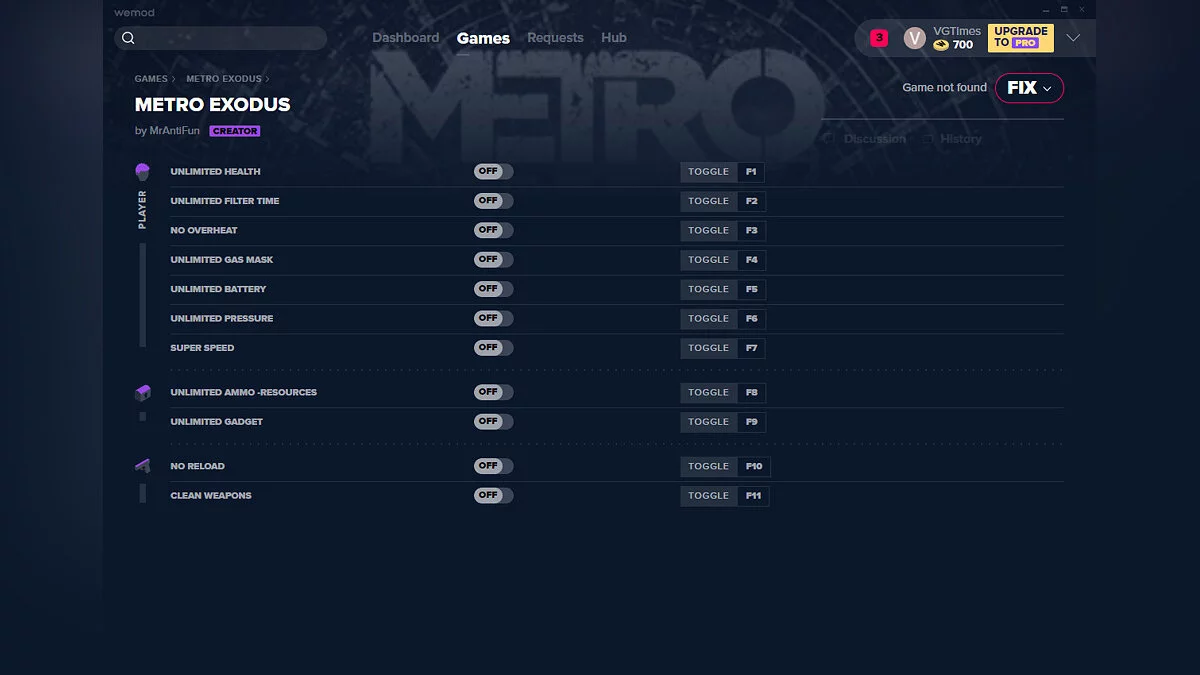Viewport: 1200px width, 675px height.
Task: Expand the Metro Exodus breadcrumb chevron
Action: click(x=267, y=79)
